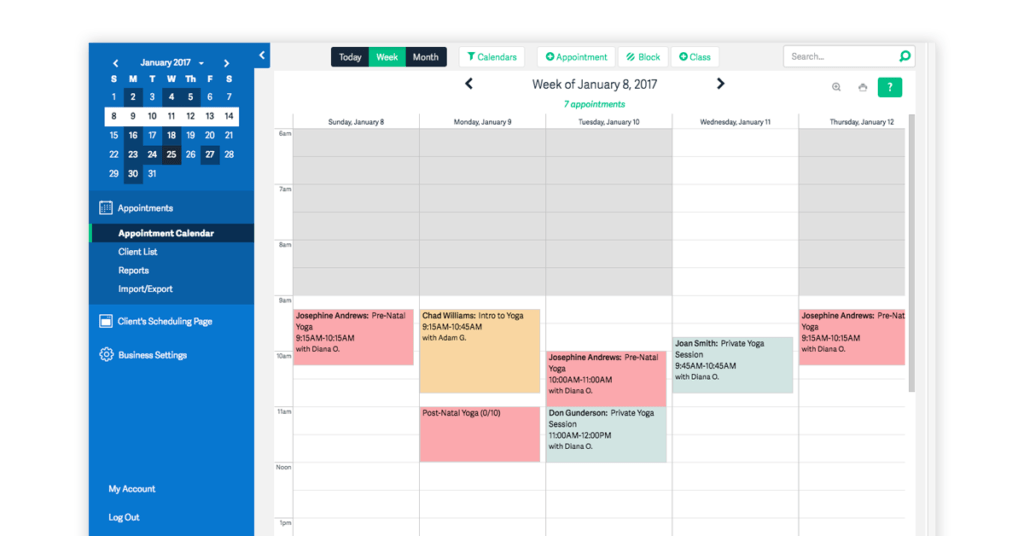The width and height of the screenshot is (1024, 536).
Task: Click the search magnifier icon
Action: click(x=904, y=57)
